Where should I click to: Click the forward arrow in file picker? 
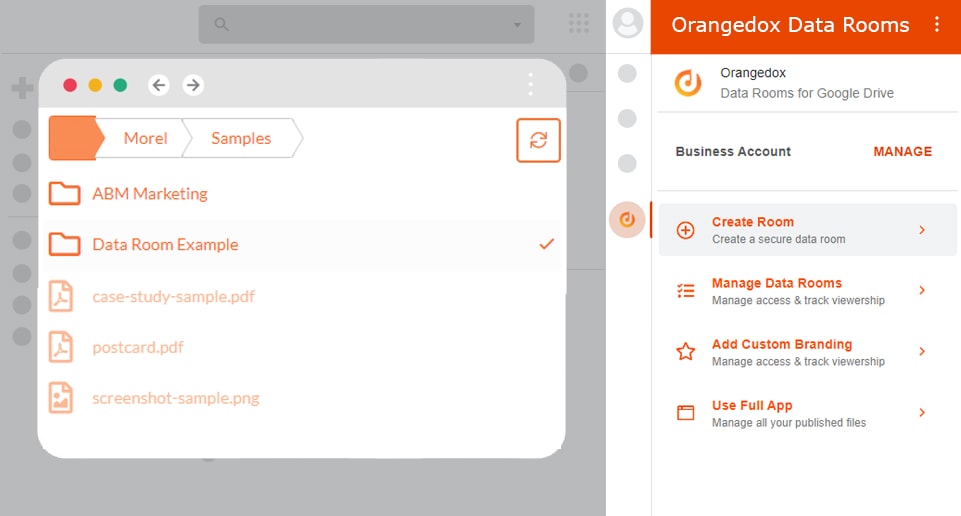[x=193, y=85]
